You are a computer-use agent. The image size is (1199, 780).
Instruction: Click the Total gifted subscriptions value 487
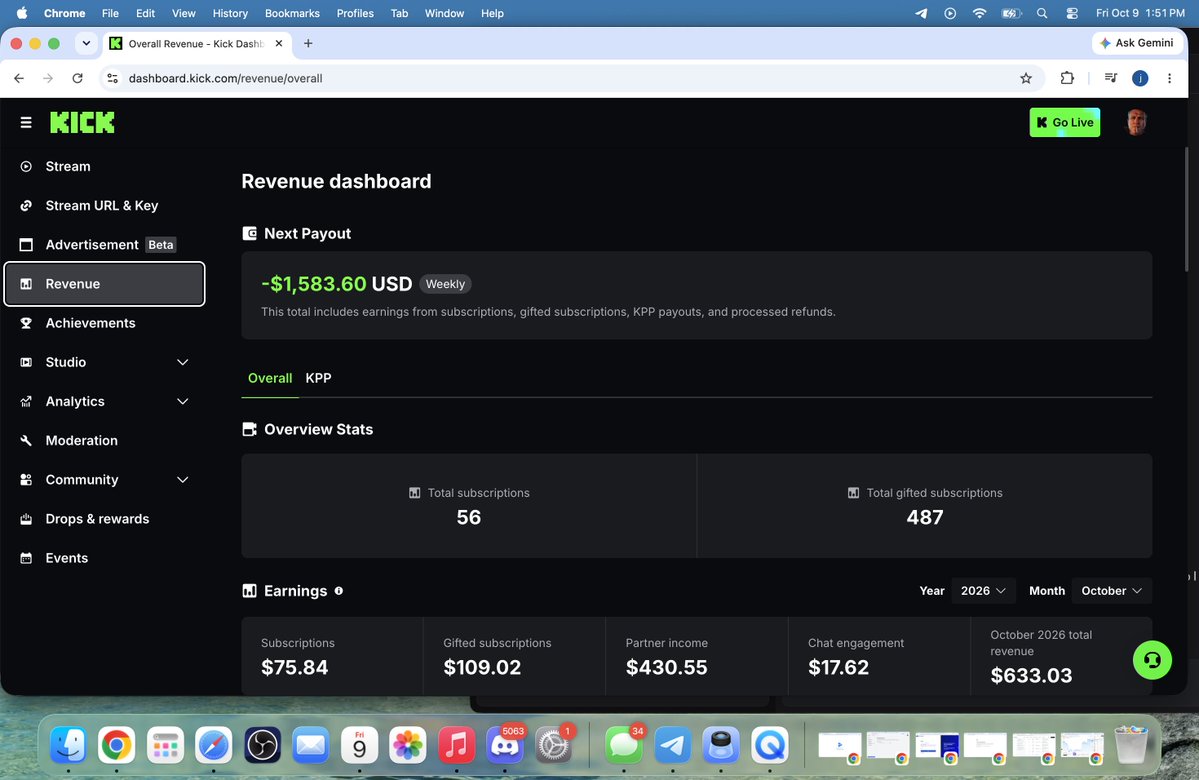pos(924,517)
